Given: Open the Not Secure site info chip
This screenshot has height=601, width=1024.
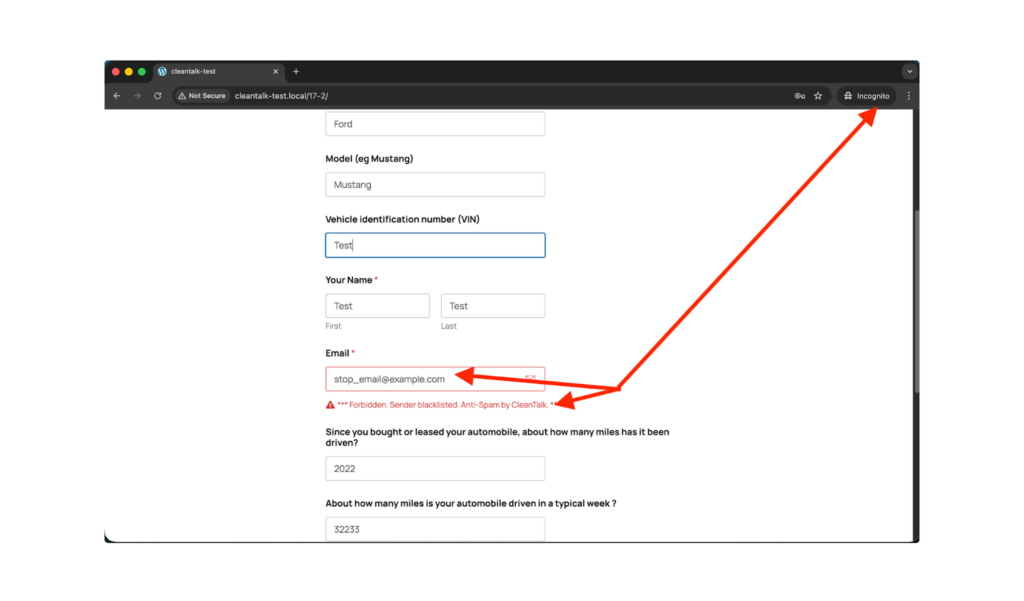Looking at the screenshot, I should (202, 96).
